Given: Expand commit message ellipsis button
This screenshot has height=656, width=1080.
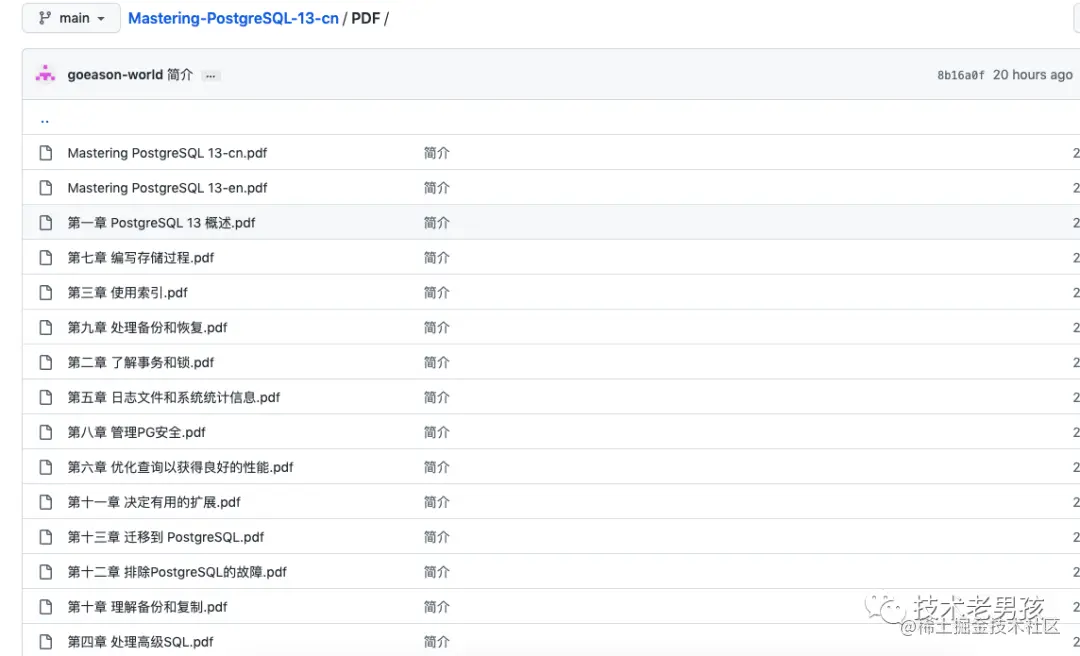Looking at the screenshot, I should [211, 76].
